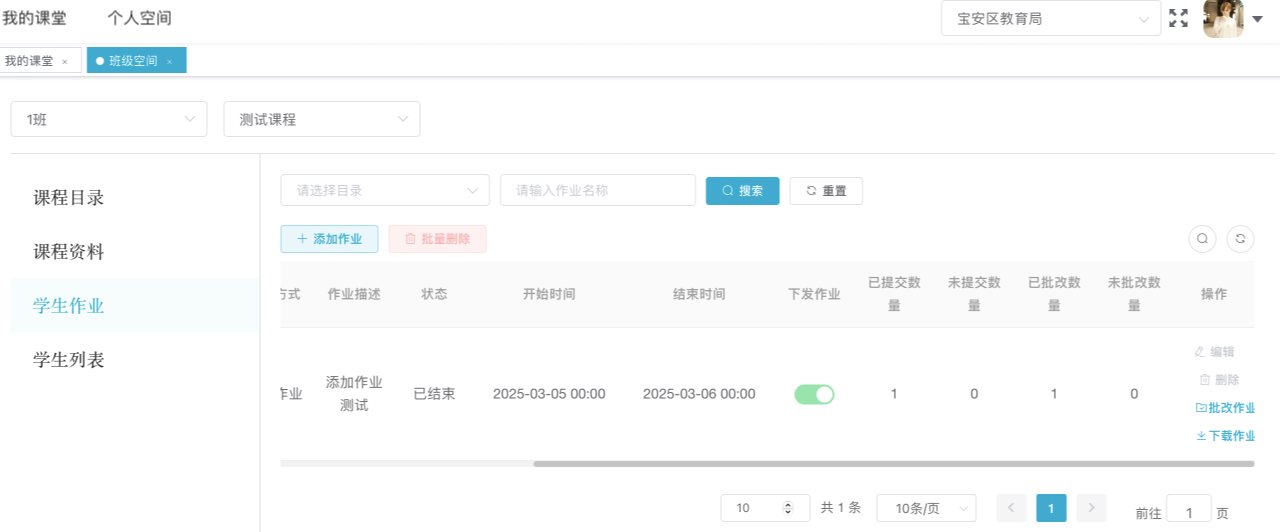Click the horizontal table scrollbar
This screenshot has width=1280, height=532.
(x=890, y=464)
